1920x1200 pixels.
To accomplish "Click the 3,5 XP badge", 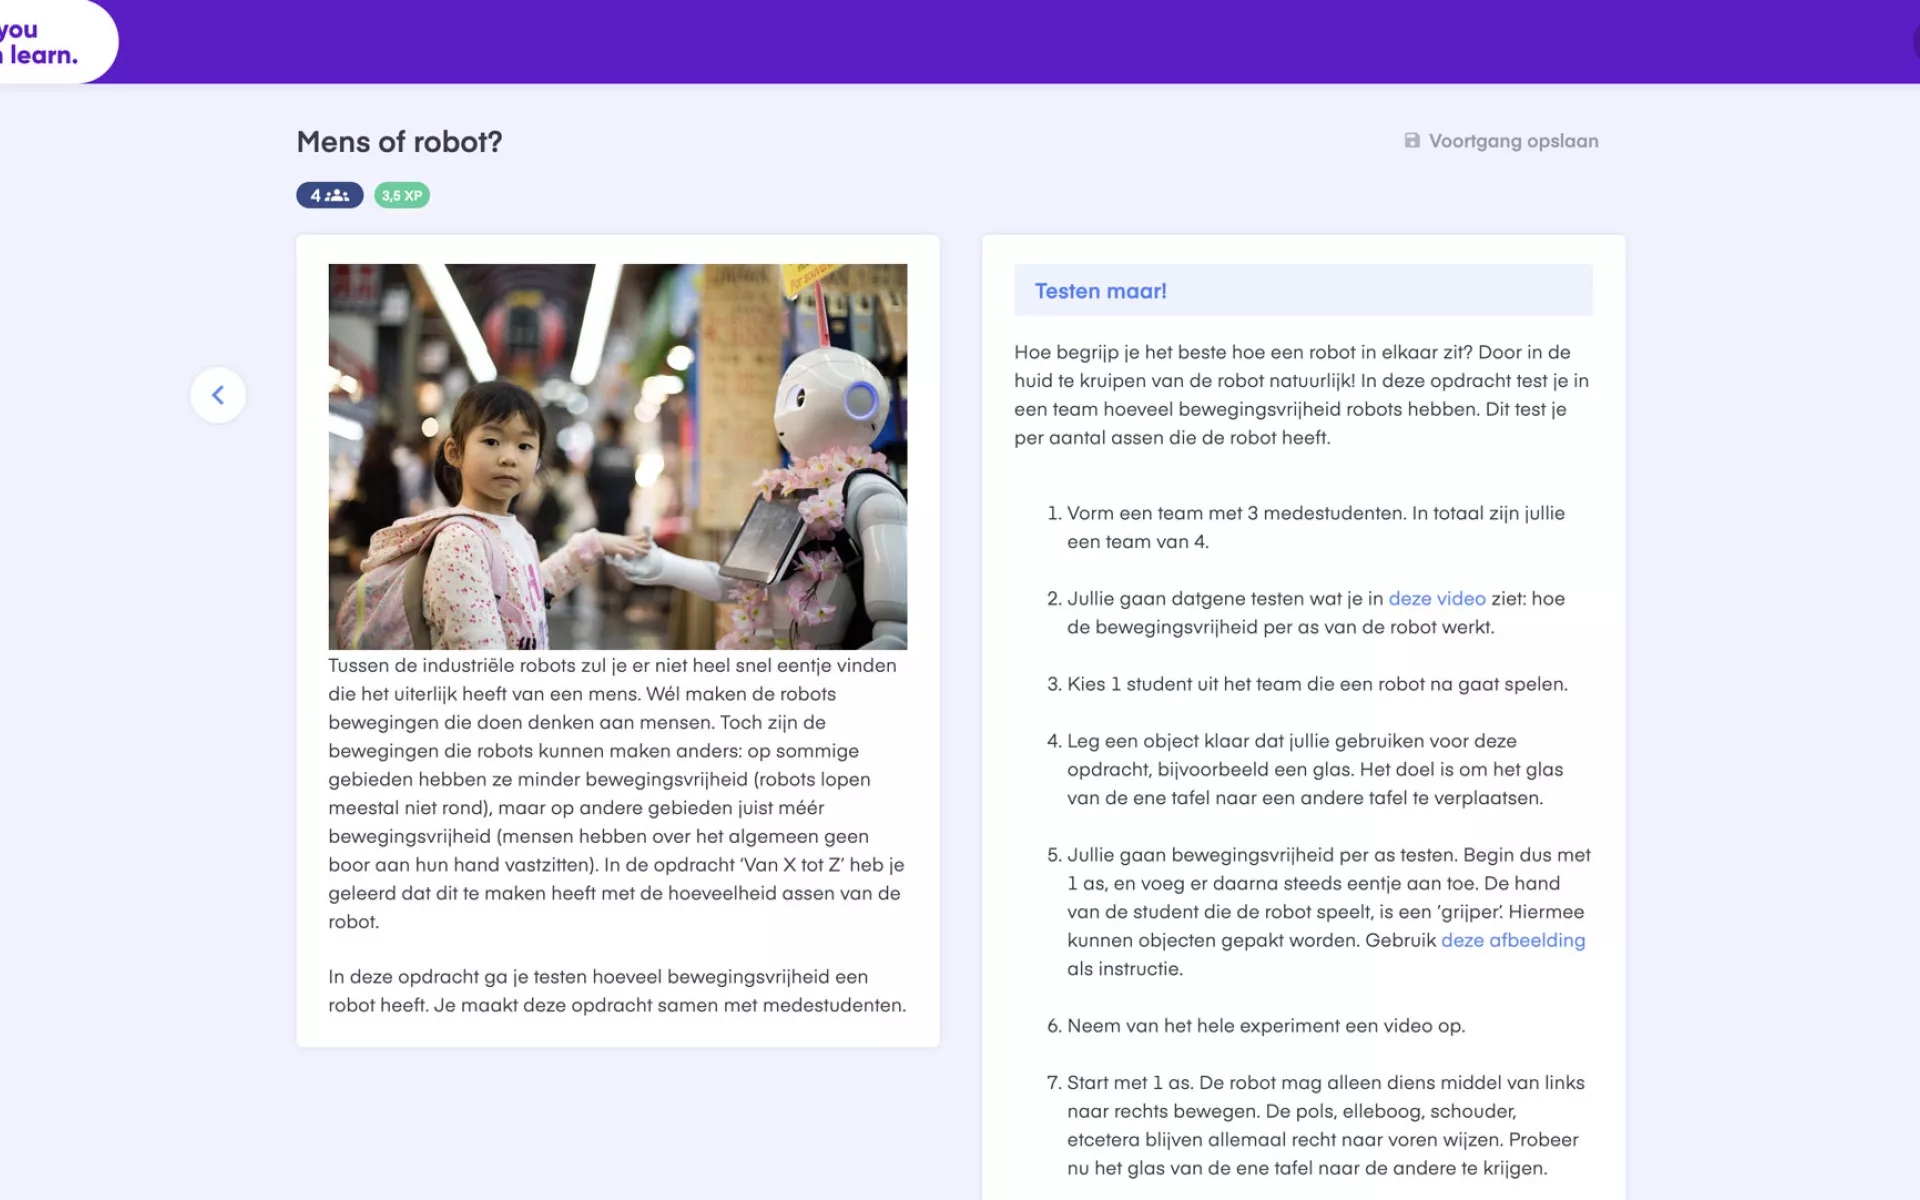I will pyautogui.click(x=402, y=195).
